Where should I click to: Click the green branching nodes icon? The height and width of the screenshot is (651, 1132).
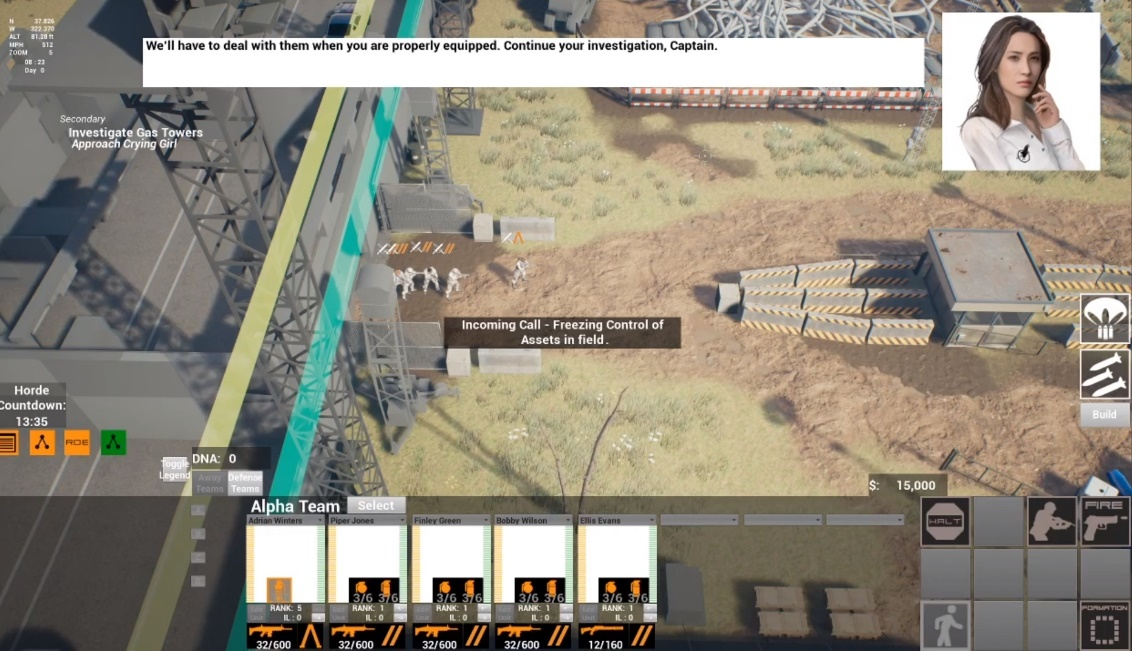click(113, 442)
